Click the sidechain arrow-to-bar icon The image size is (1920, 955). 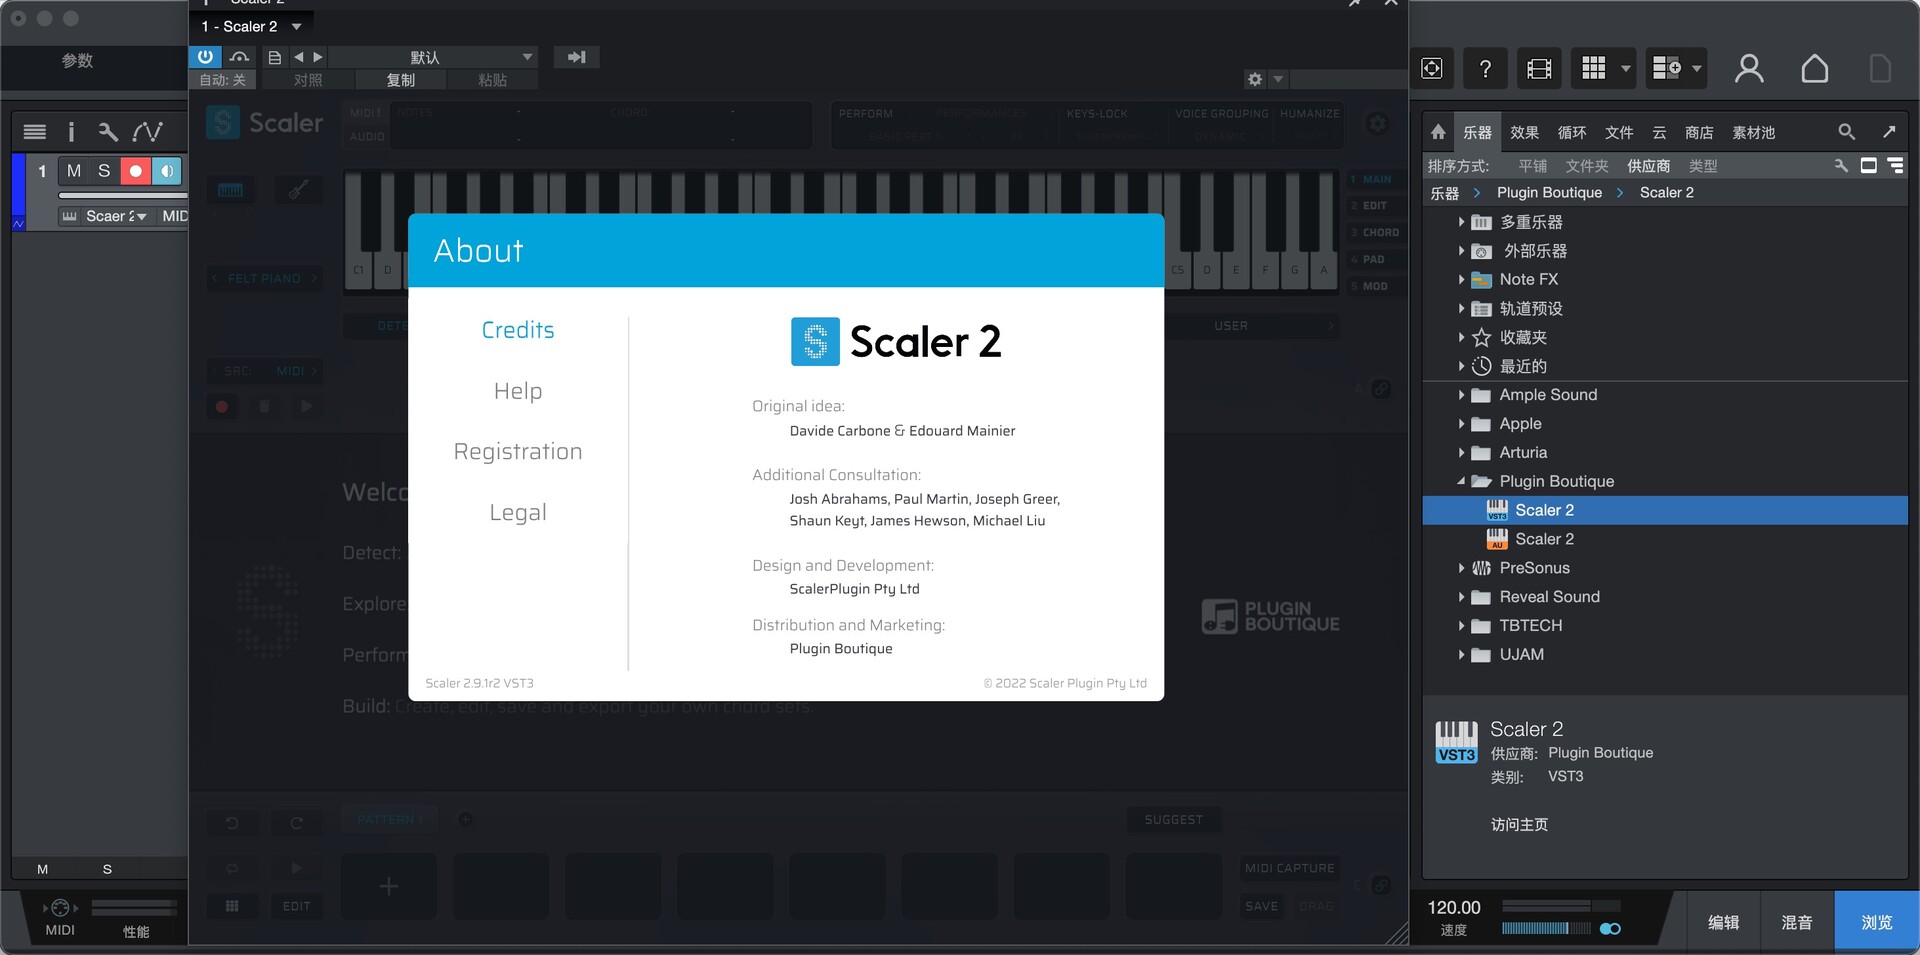[576, 57]
